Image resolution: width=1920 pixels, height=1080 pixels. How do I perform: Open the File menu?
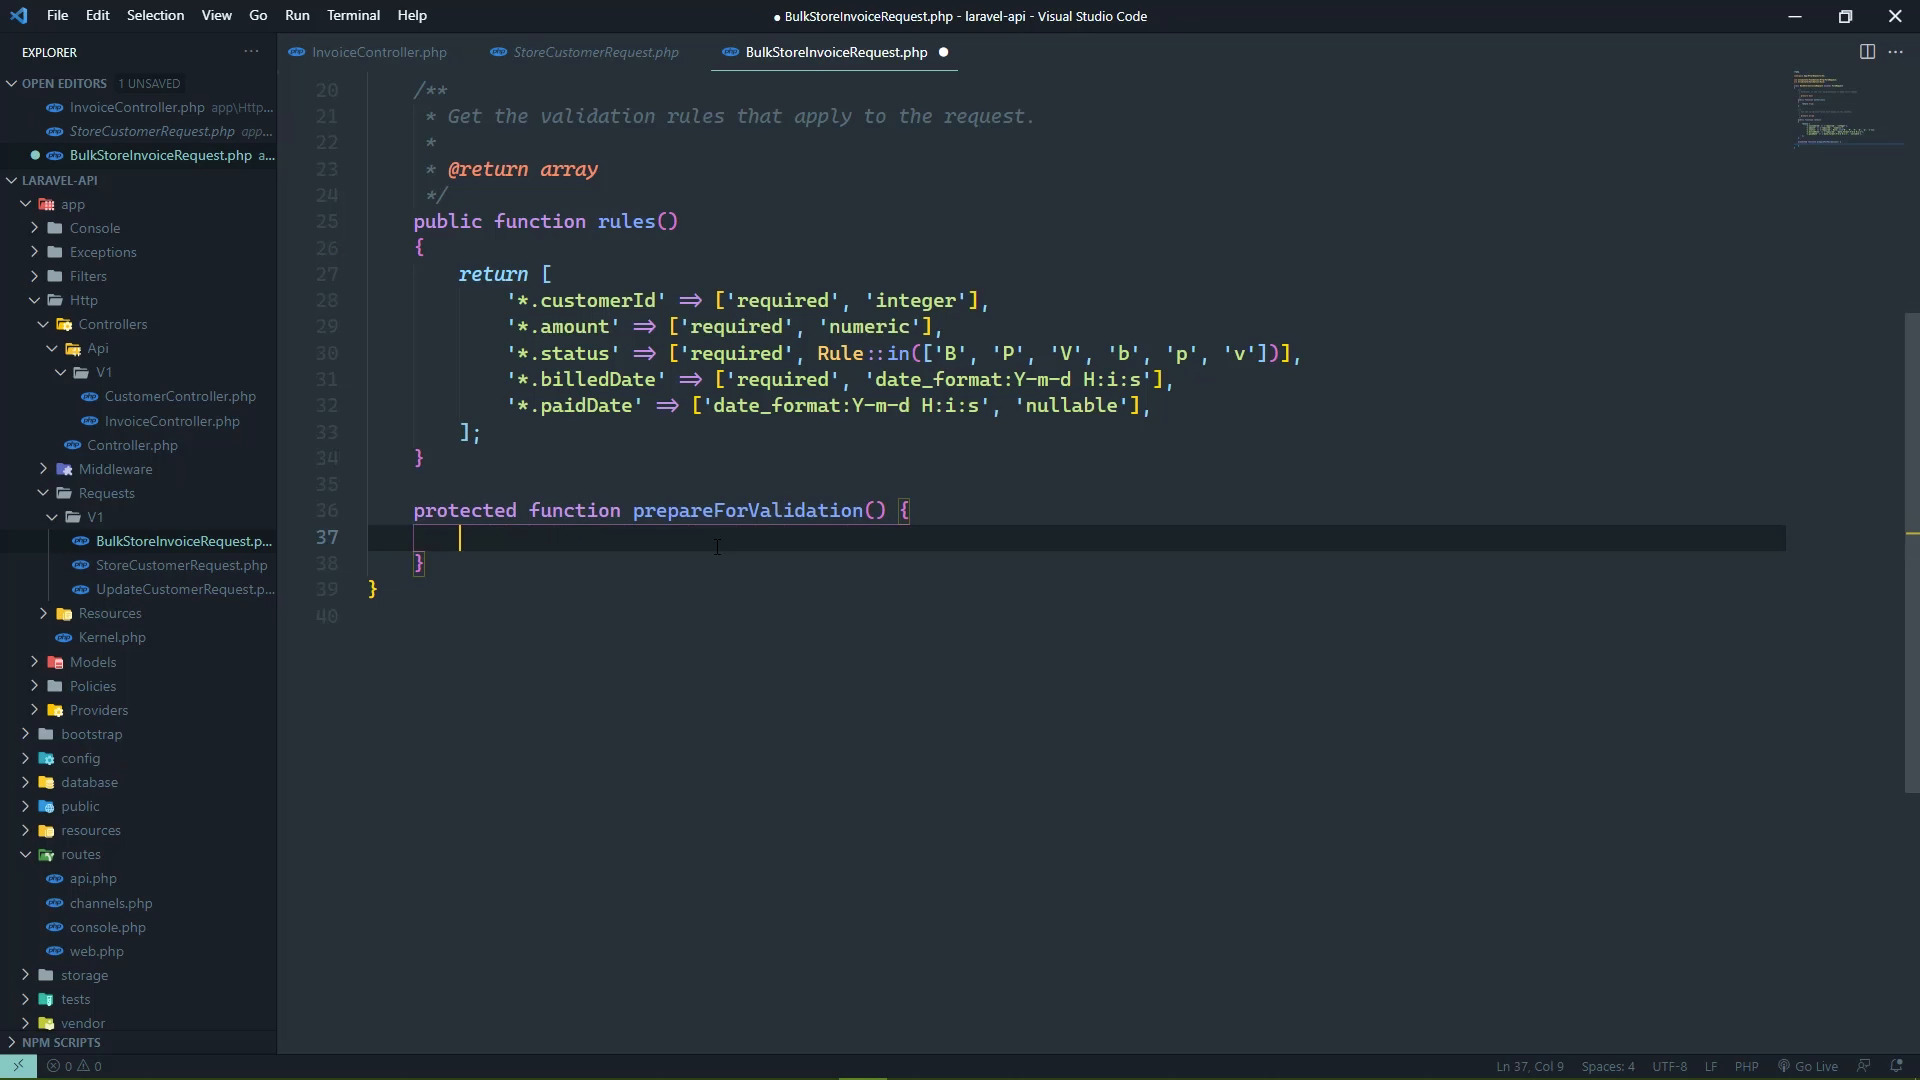58,16
